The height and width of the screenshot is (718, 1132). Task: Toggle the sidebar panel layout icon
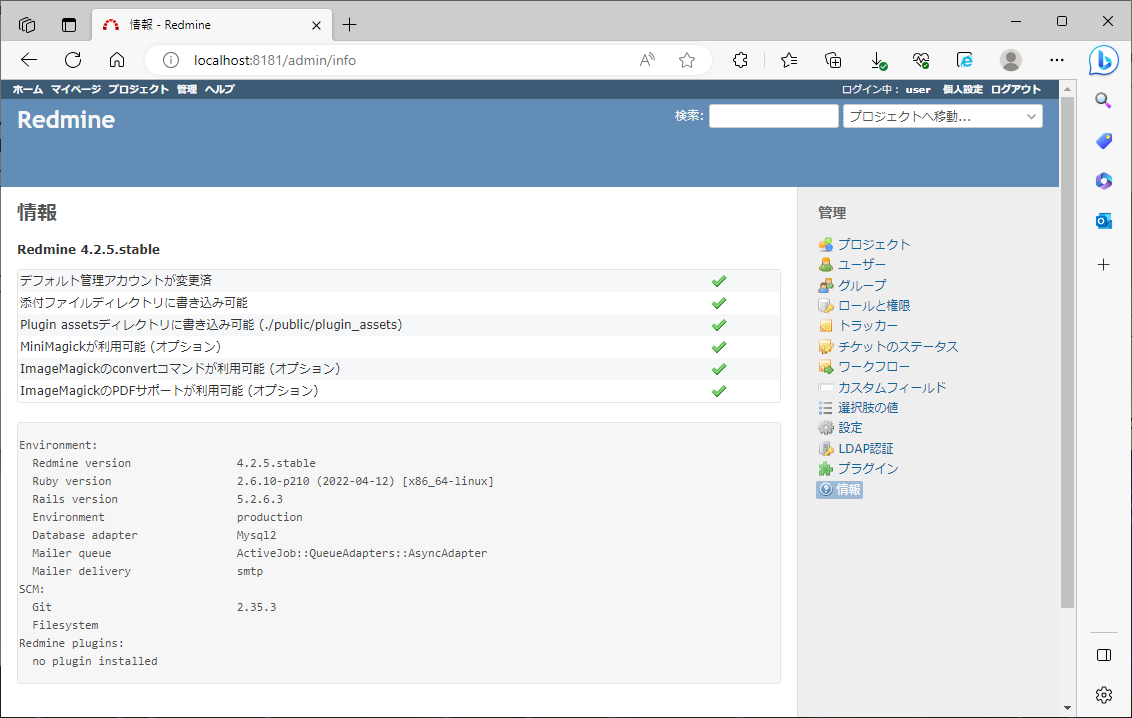pos(1103,654)
